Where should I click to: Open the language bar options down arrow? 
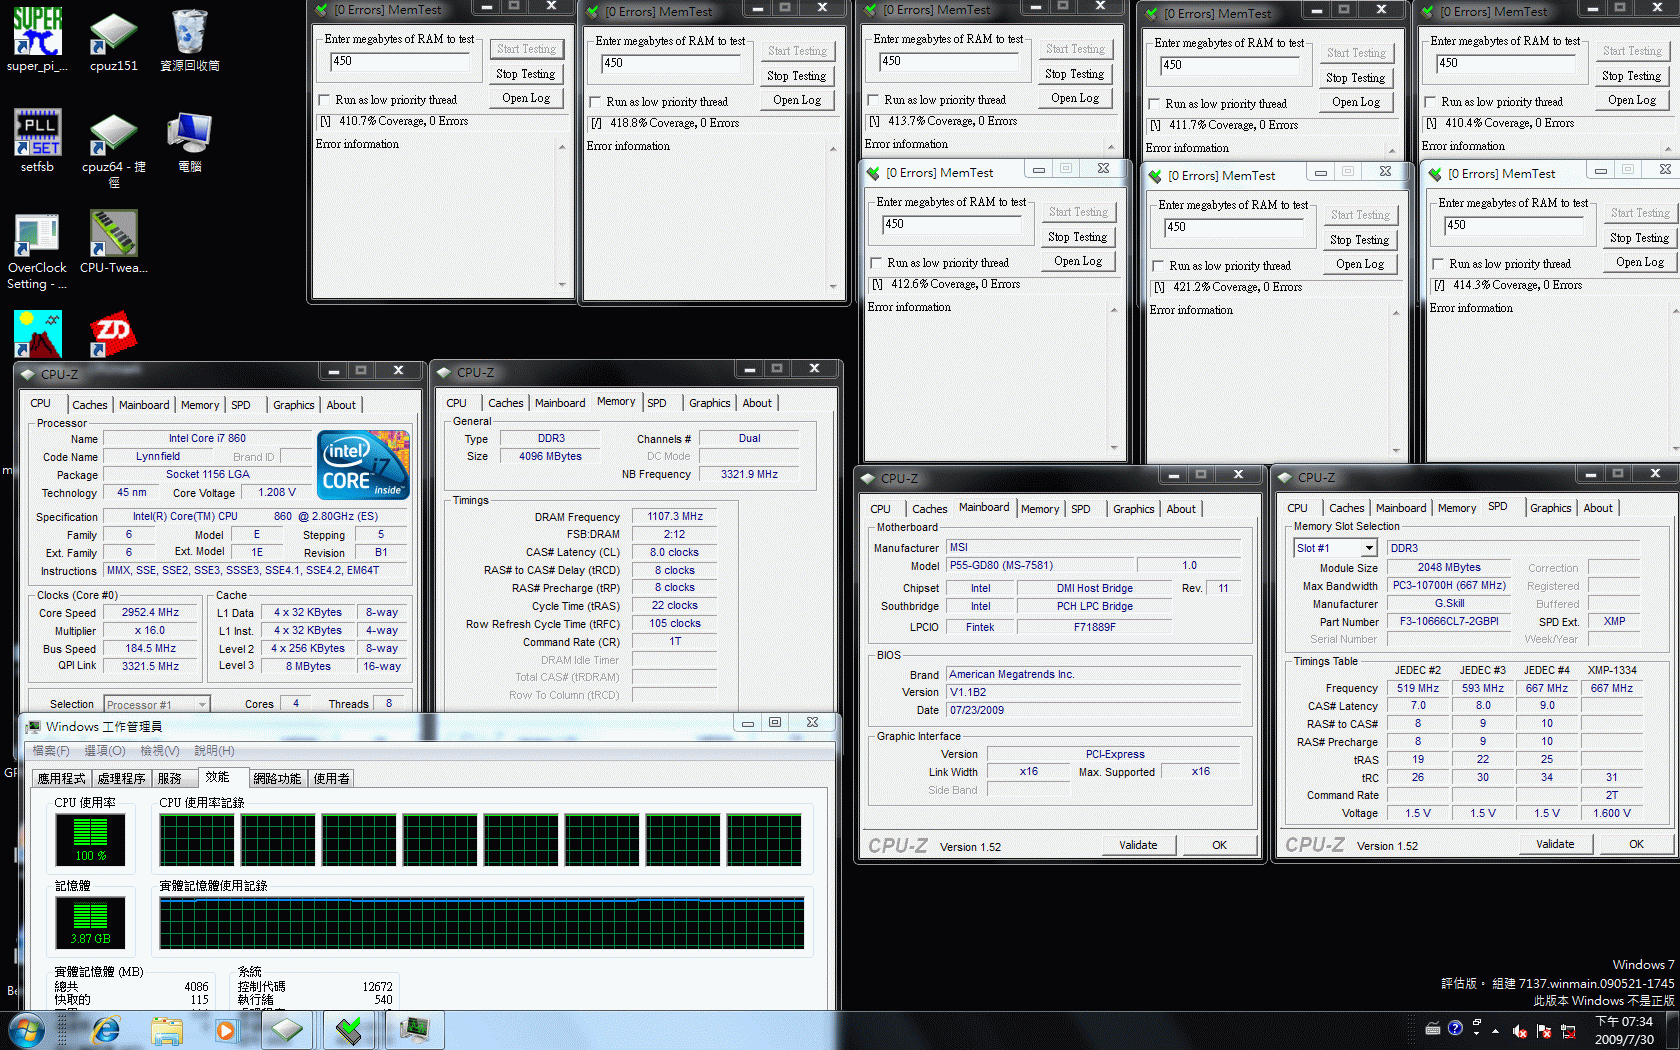[x=1478, y=1035]
